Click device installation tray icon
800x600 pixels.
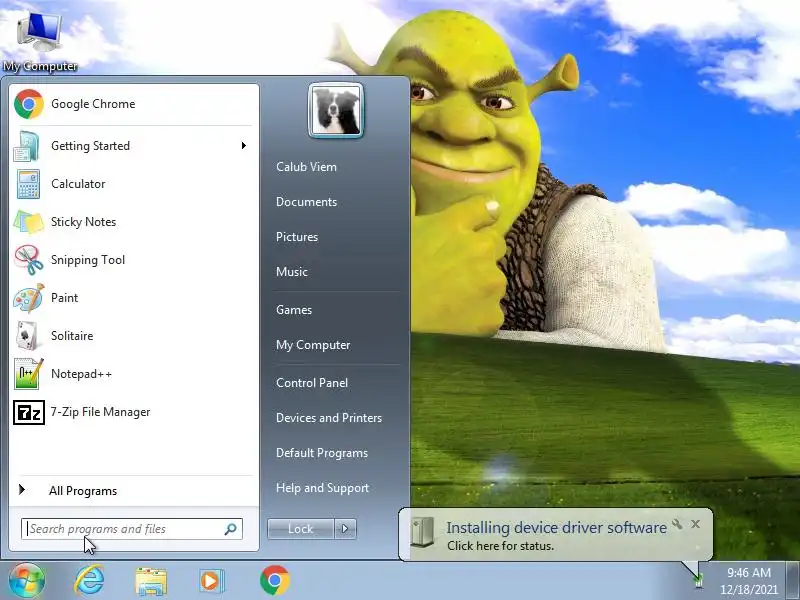coord(698,580)
